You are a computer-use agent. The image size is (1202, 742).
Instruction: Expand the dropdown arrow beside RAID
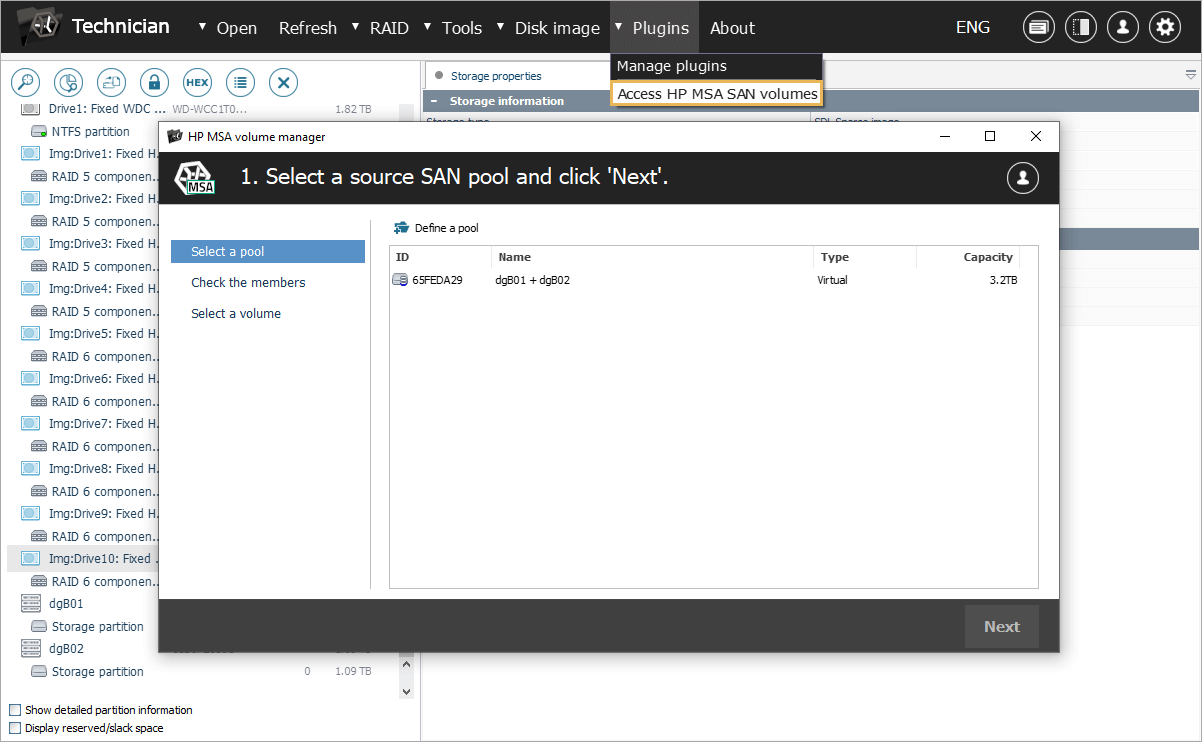click(x=355, y=26)
